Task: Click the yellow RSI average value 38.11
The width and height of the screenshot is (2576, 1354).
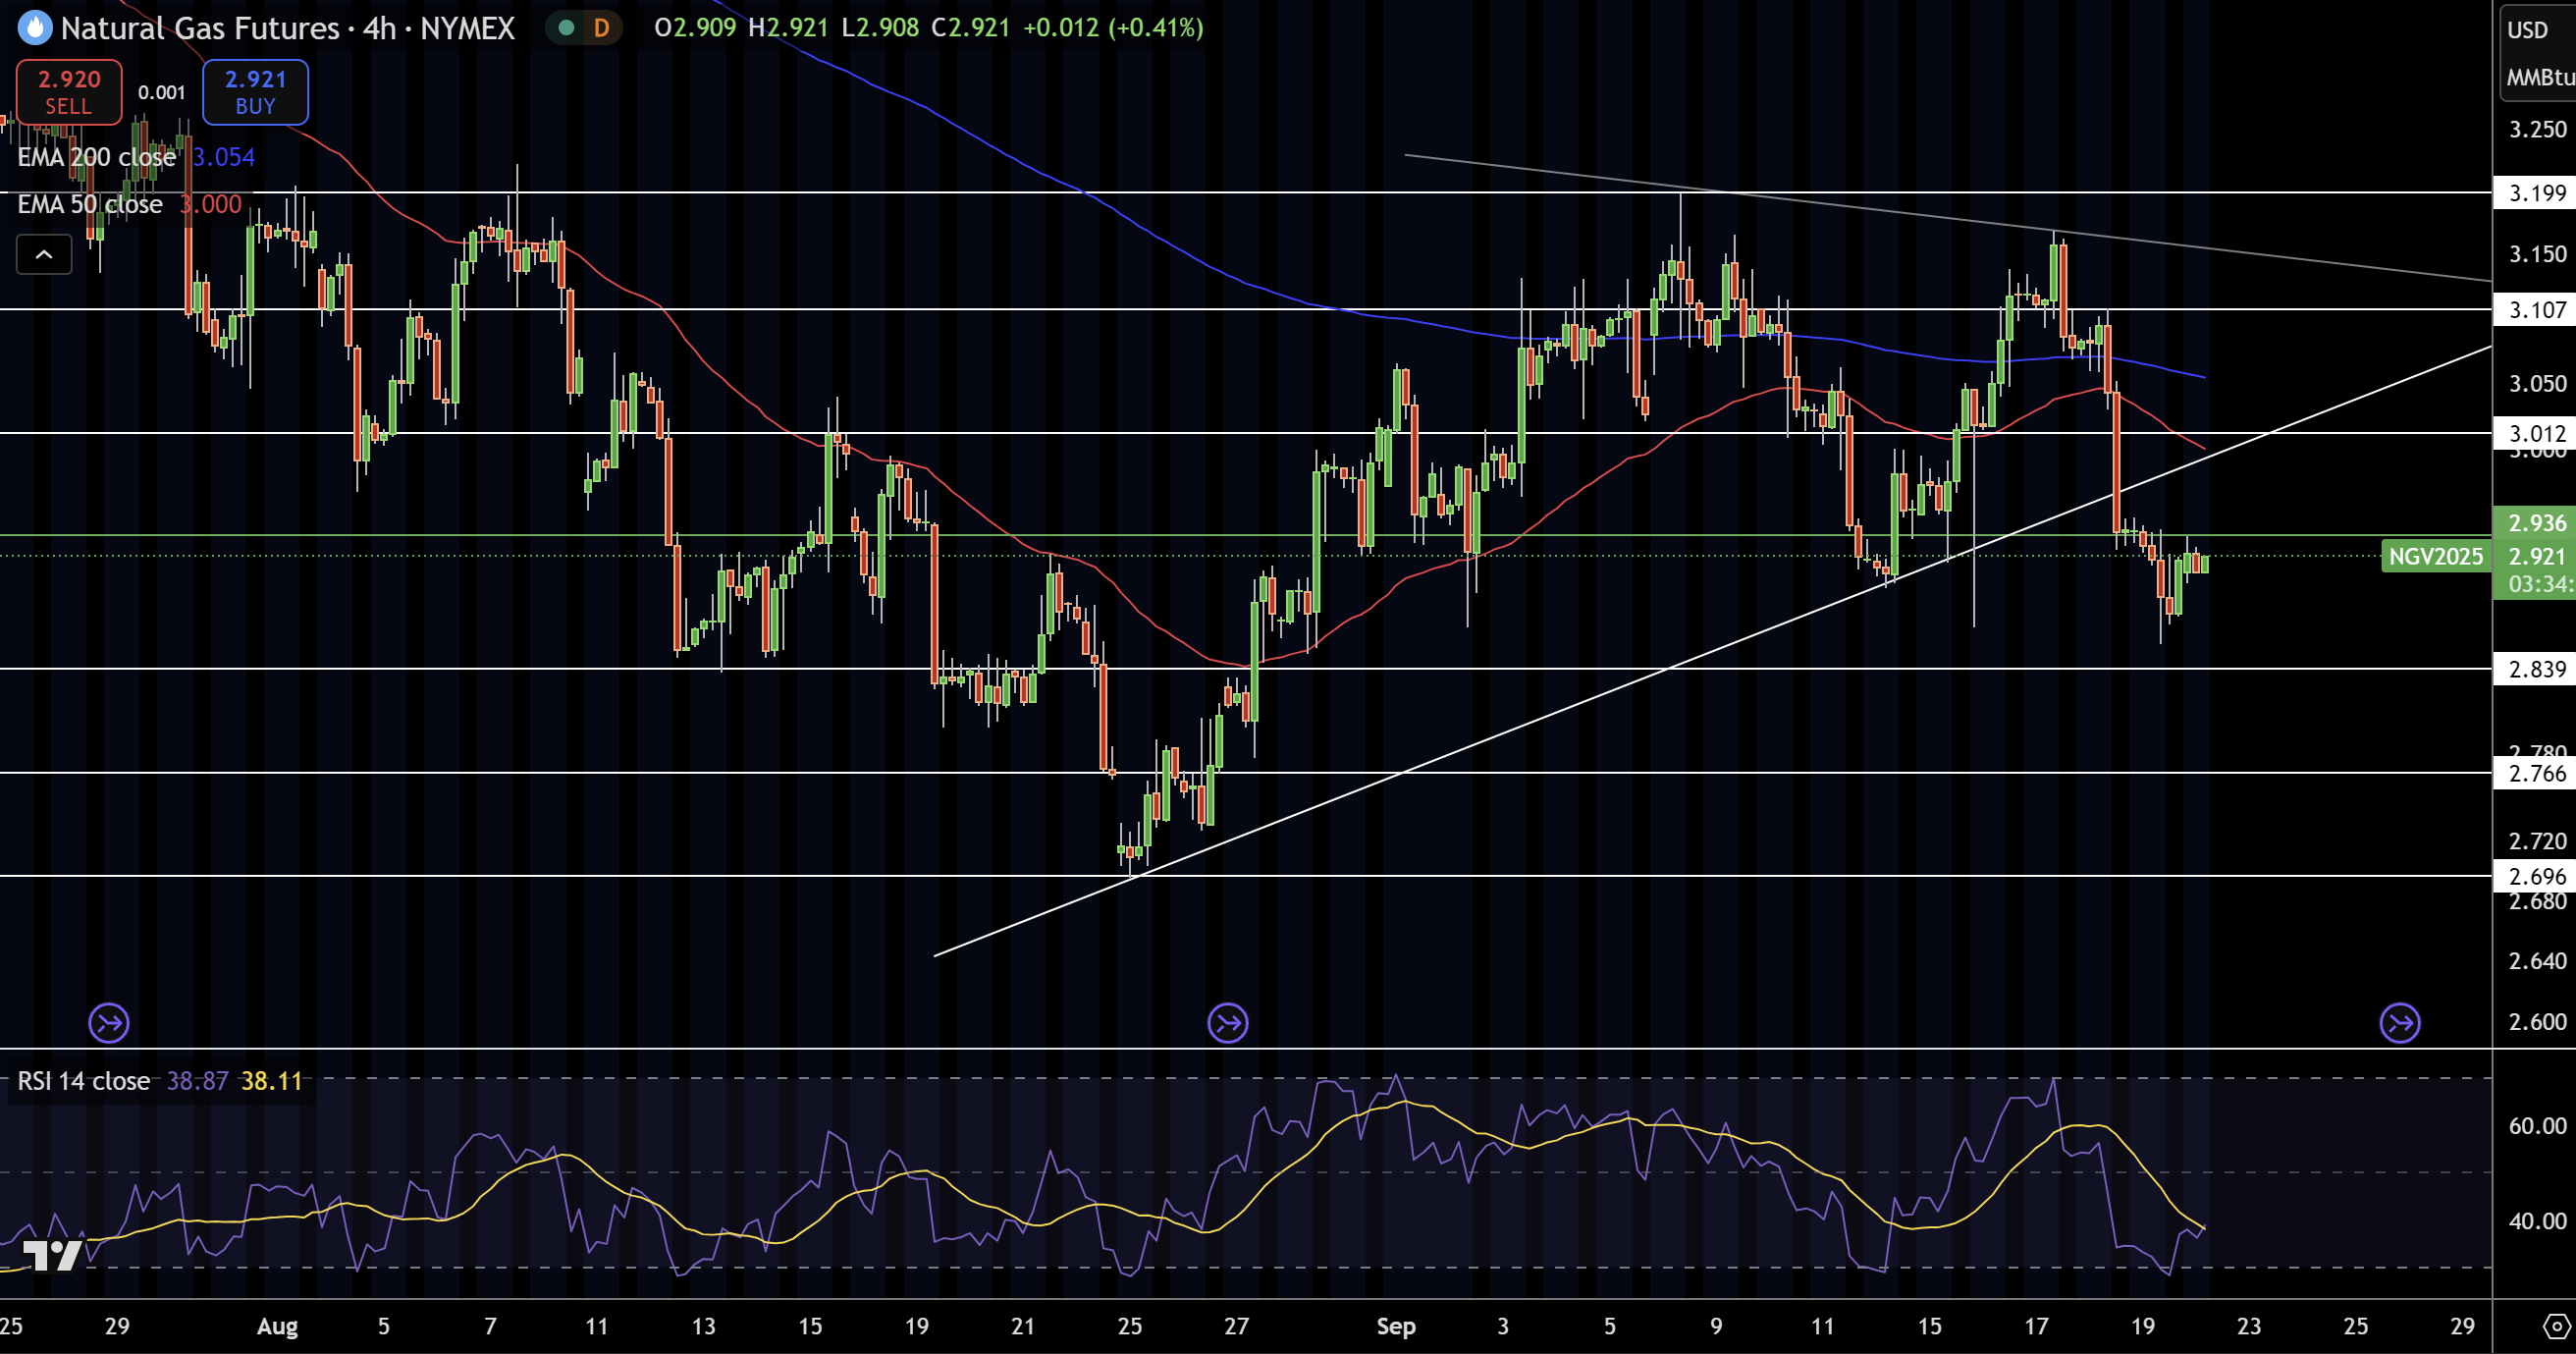Action: 271,1081
